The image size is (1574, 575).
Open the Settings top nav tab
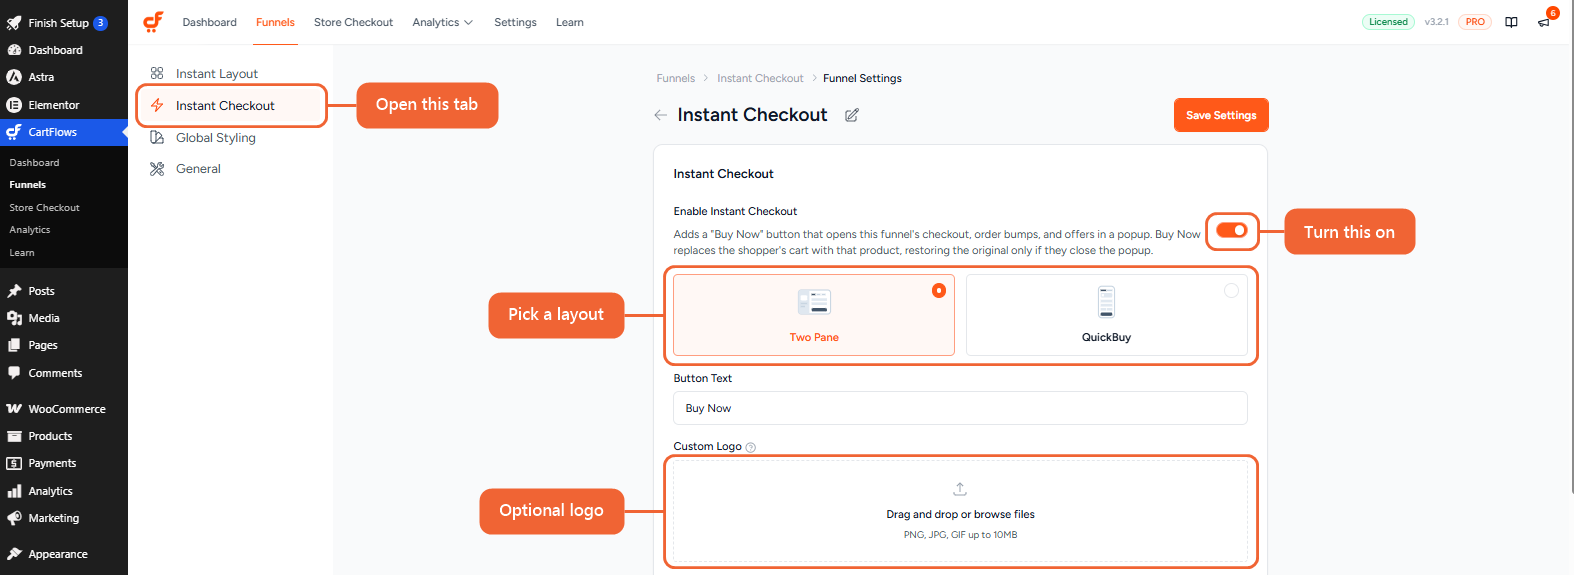515,22
